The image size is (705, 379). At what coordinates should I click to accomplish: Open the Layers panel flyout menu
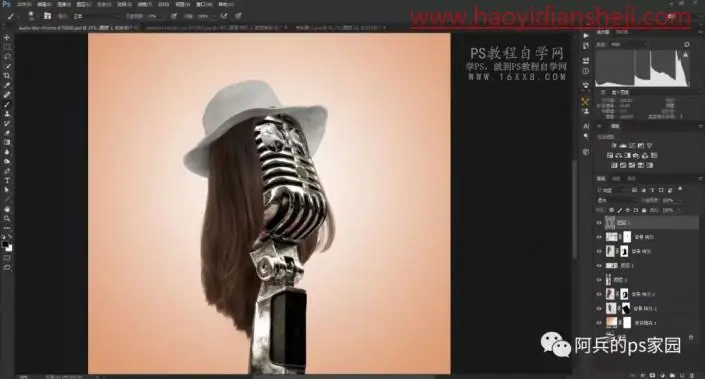pyautogui.click(x=701, y=178)
